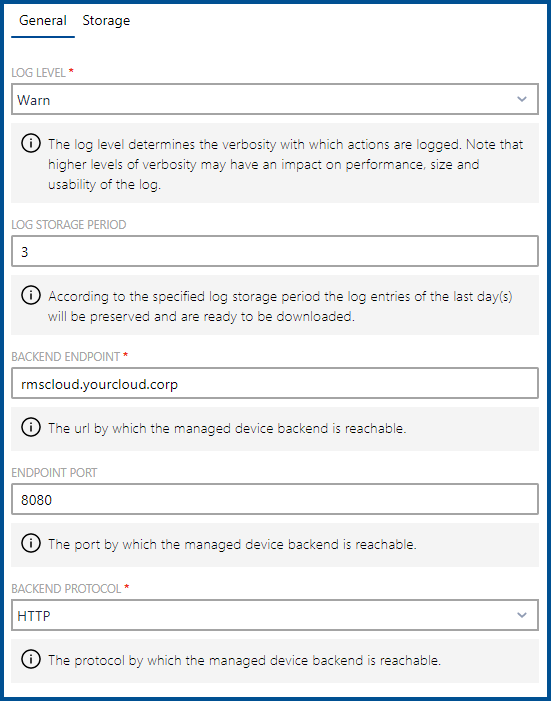Image resolution: width=551 pixels, height=701 pixels.
Task: Click the LOG LEVEL field label
Action: (x=38, y=72)
